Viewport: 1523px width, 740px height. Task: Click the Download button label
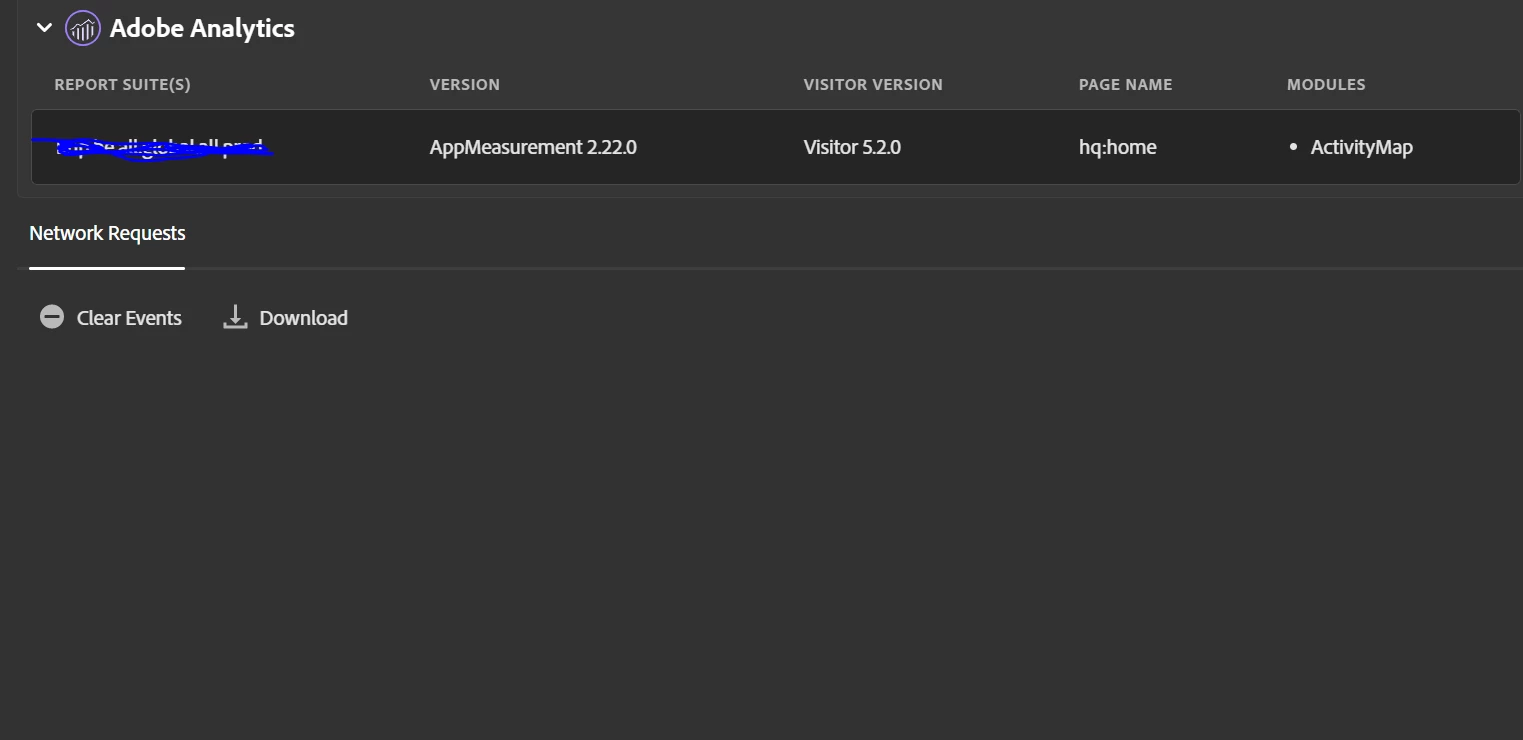click(304, 318)
